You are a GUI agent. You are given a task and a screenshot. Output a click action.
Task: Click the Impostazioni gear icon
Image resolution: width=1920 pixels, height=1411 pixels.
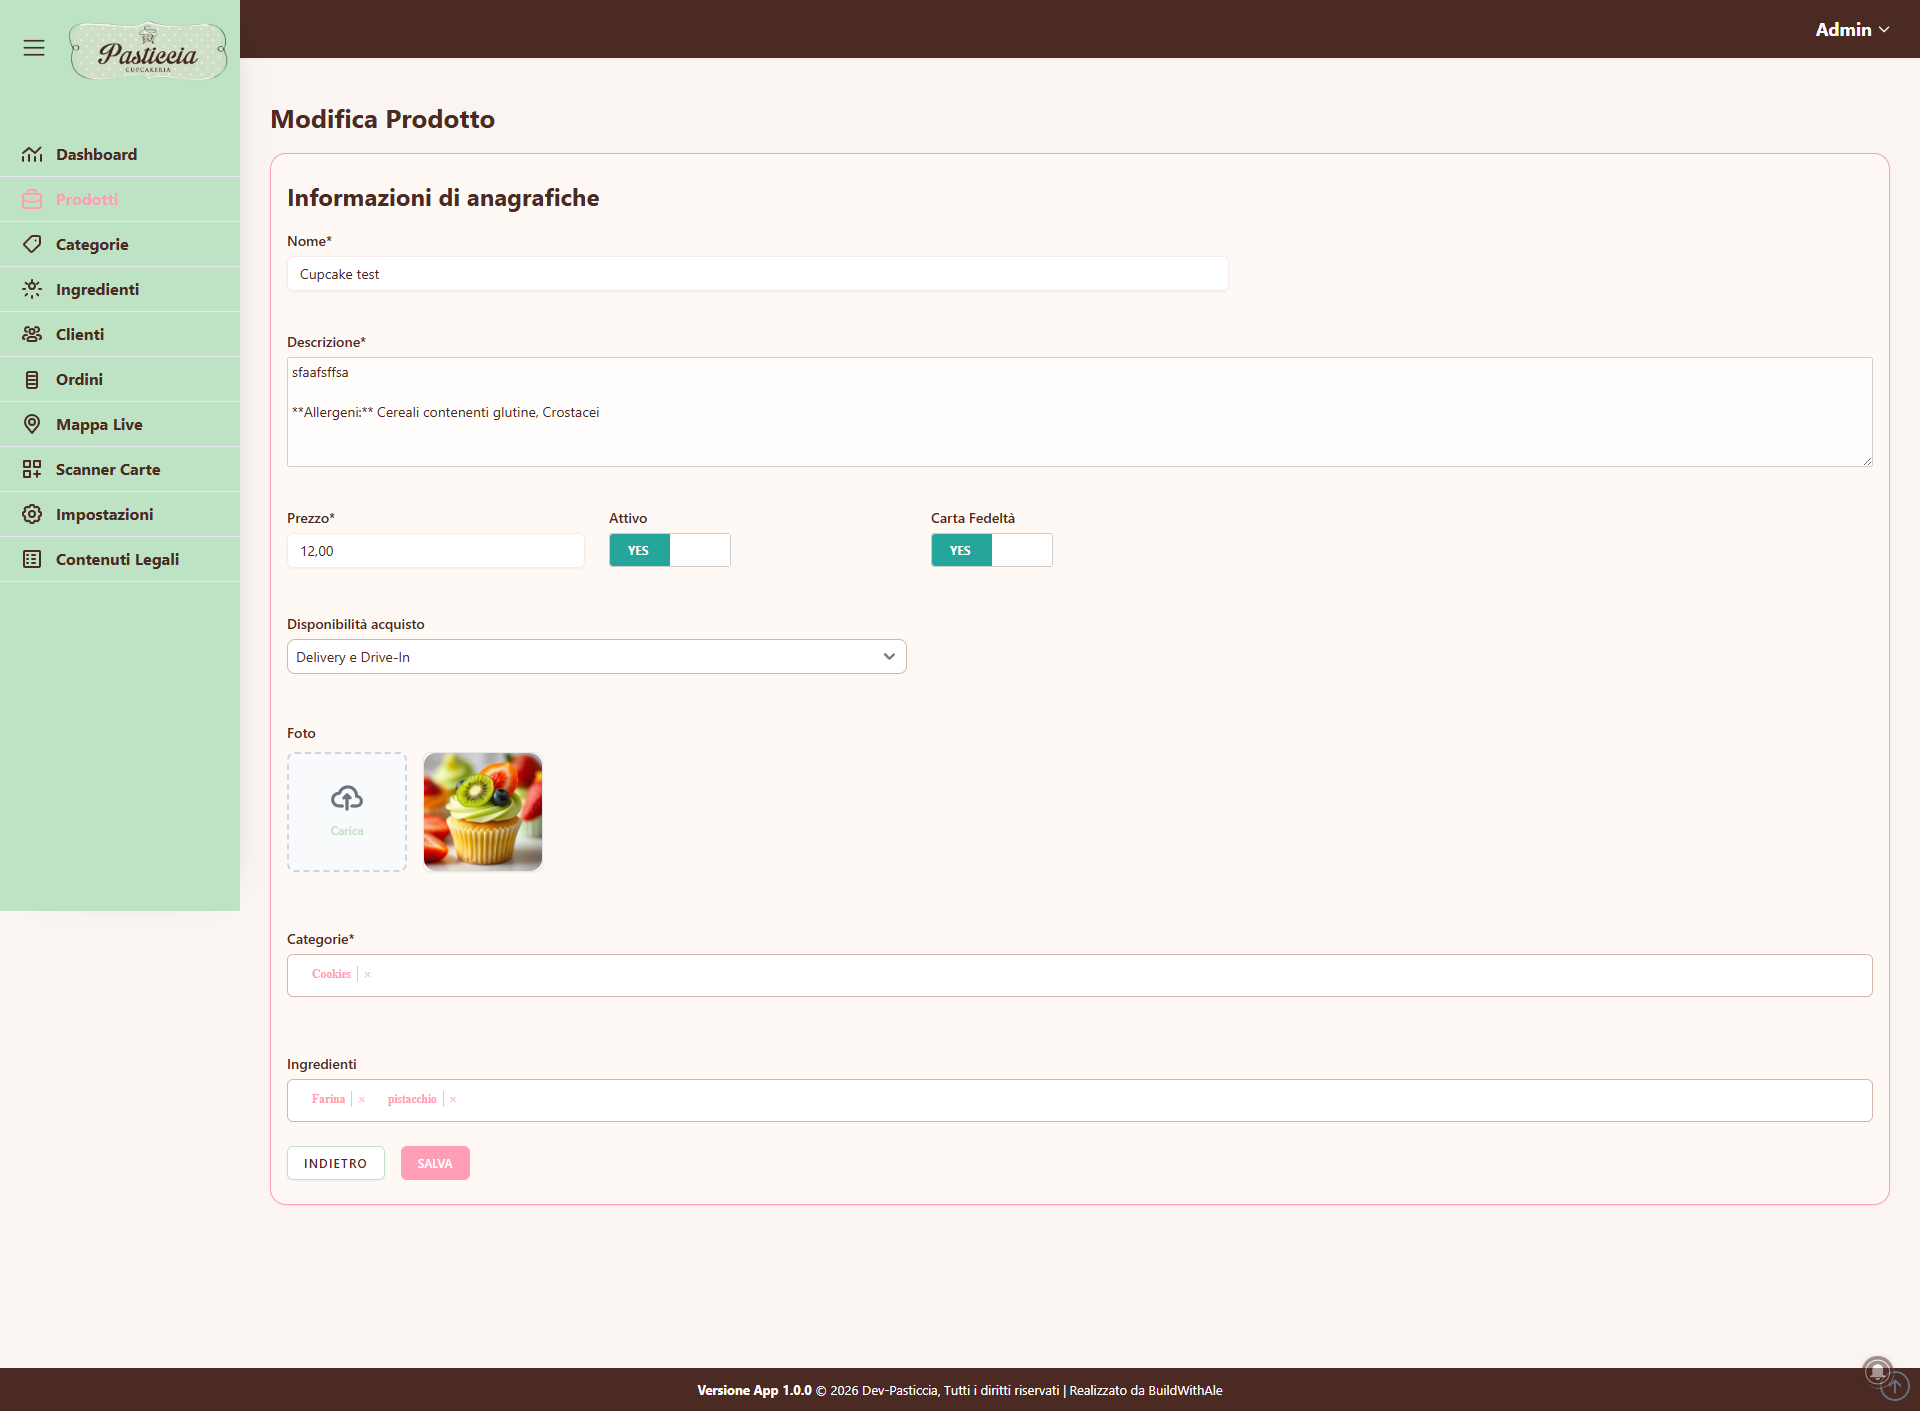(x=32, y=514)
